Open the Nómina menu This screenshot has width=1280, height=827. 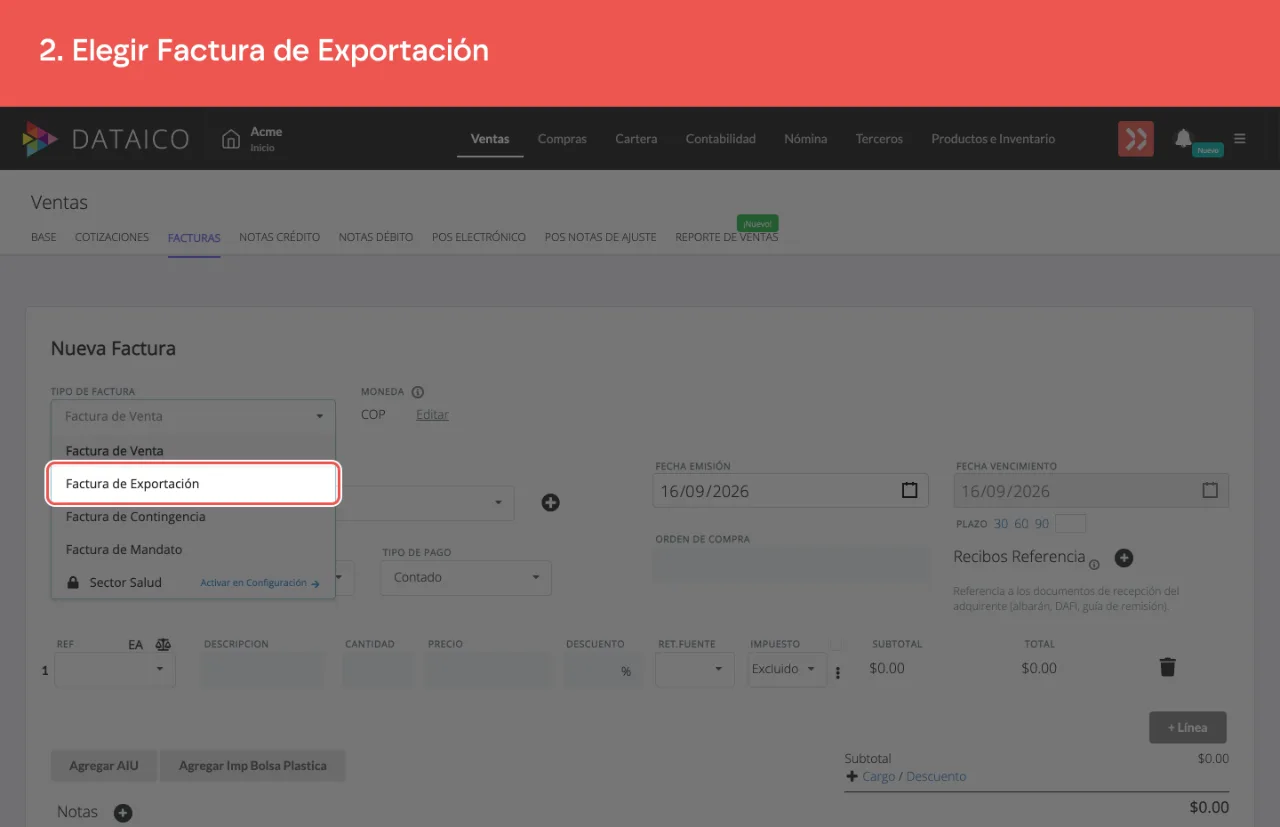806,139
